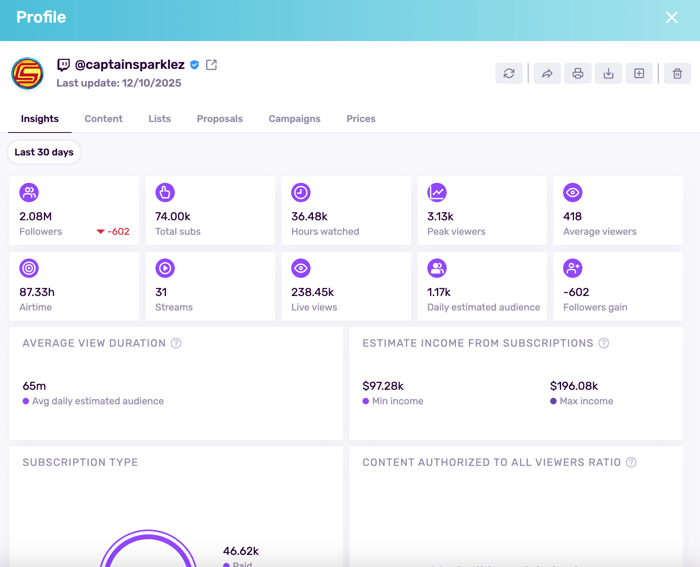Click the Followers stat card
Image resolution: width=700 pixels, height=567 pixels.
(75, 211)
